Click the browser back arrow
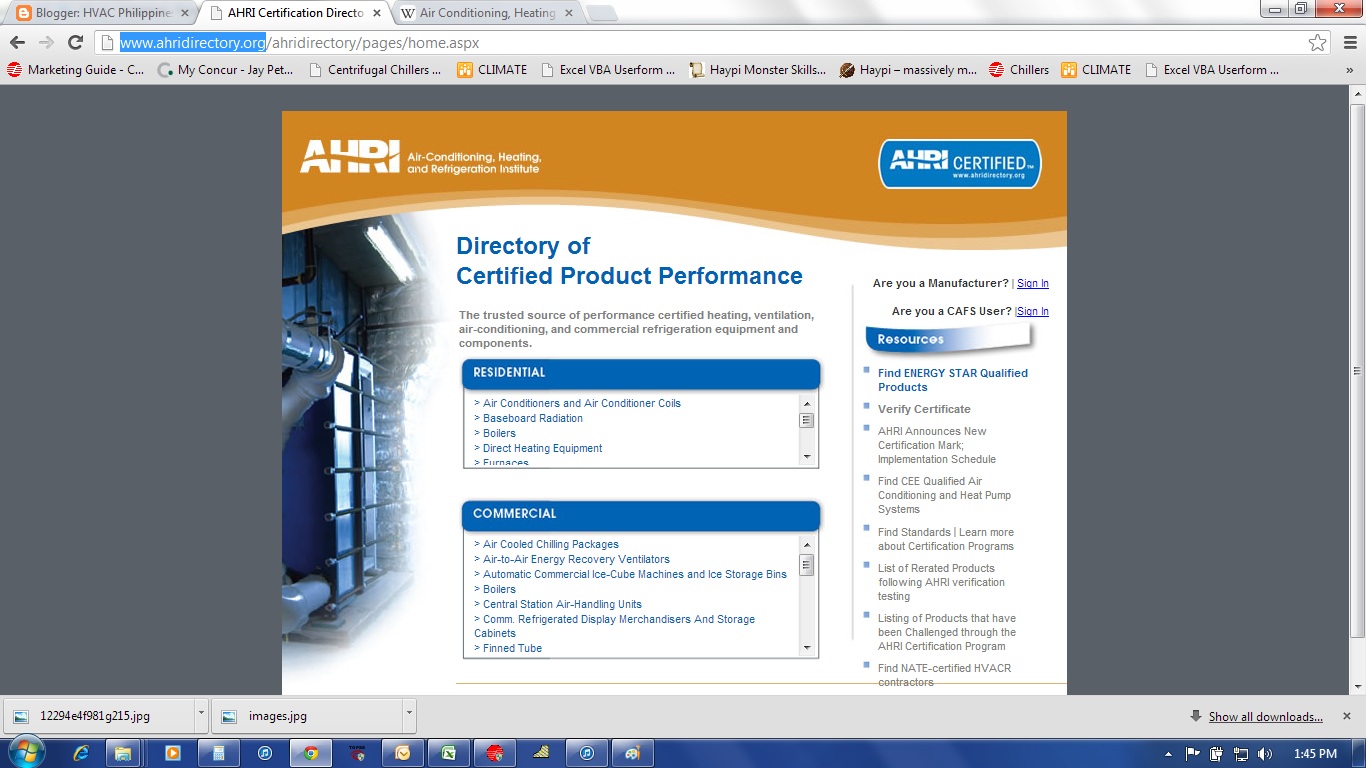This screenshot has width=1366, height=768. [17, 43]
